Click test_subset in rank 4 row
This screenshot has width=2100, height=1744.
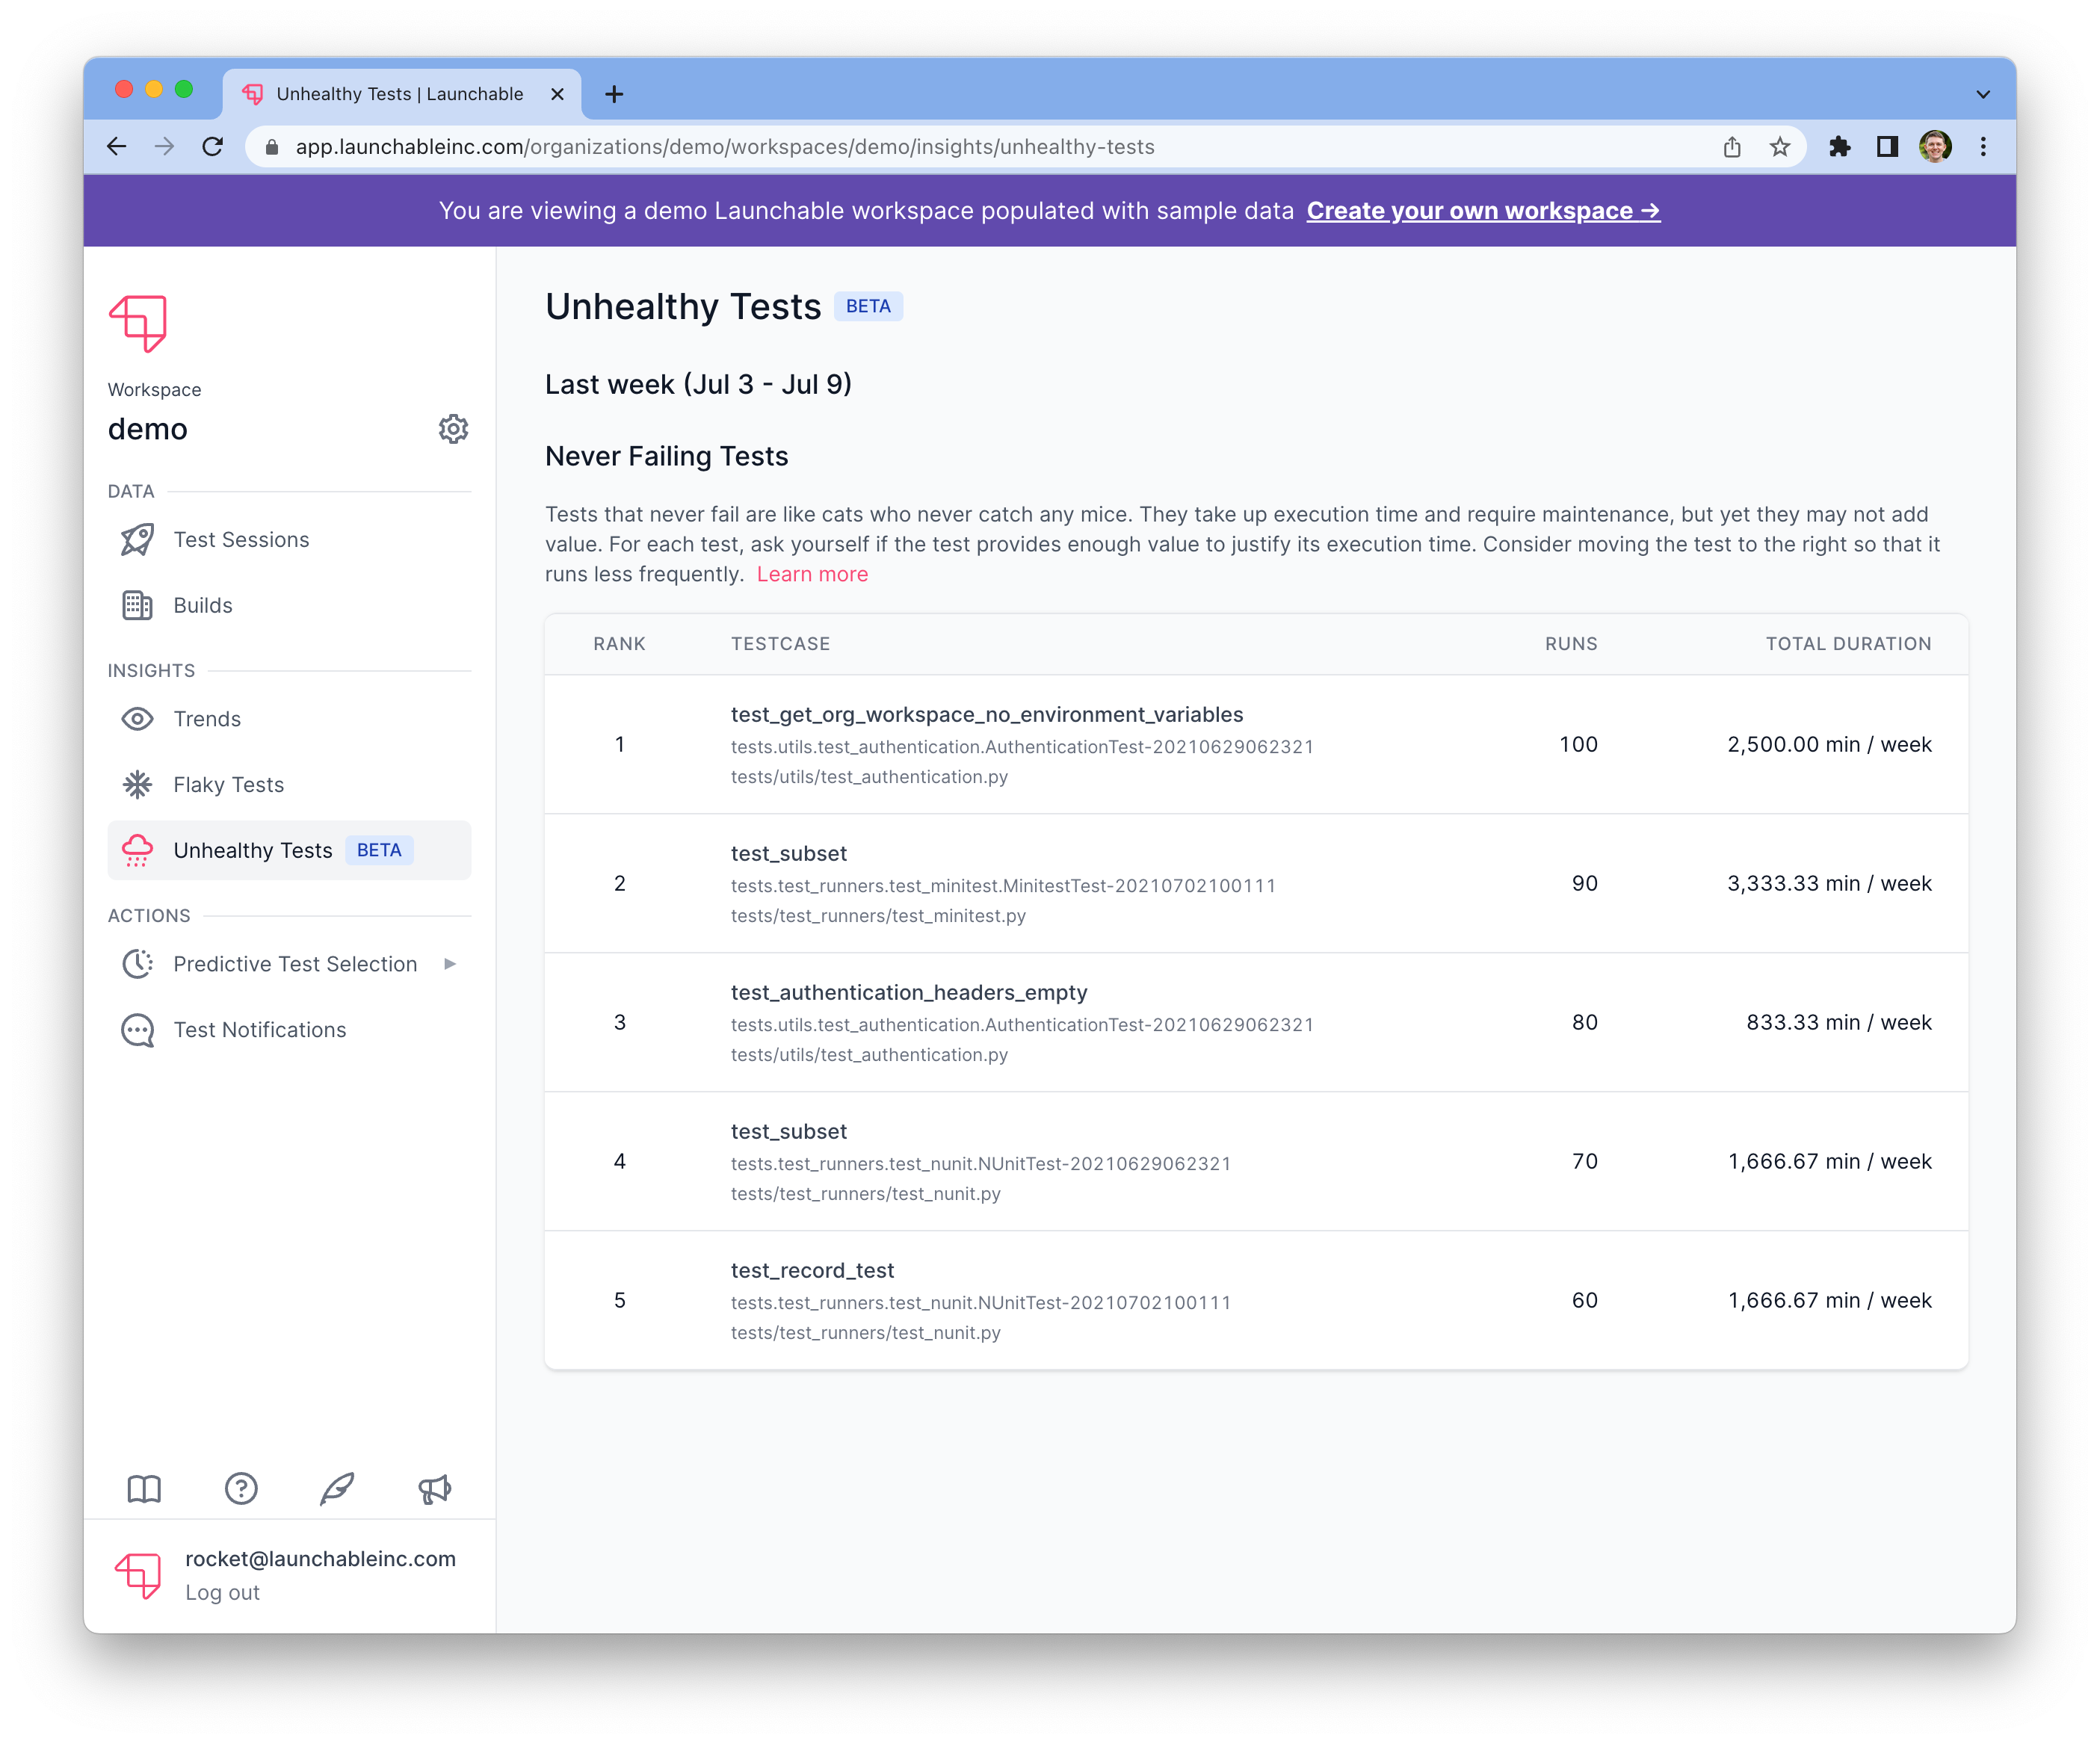tap(789, 1132)
